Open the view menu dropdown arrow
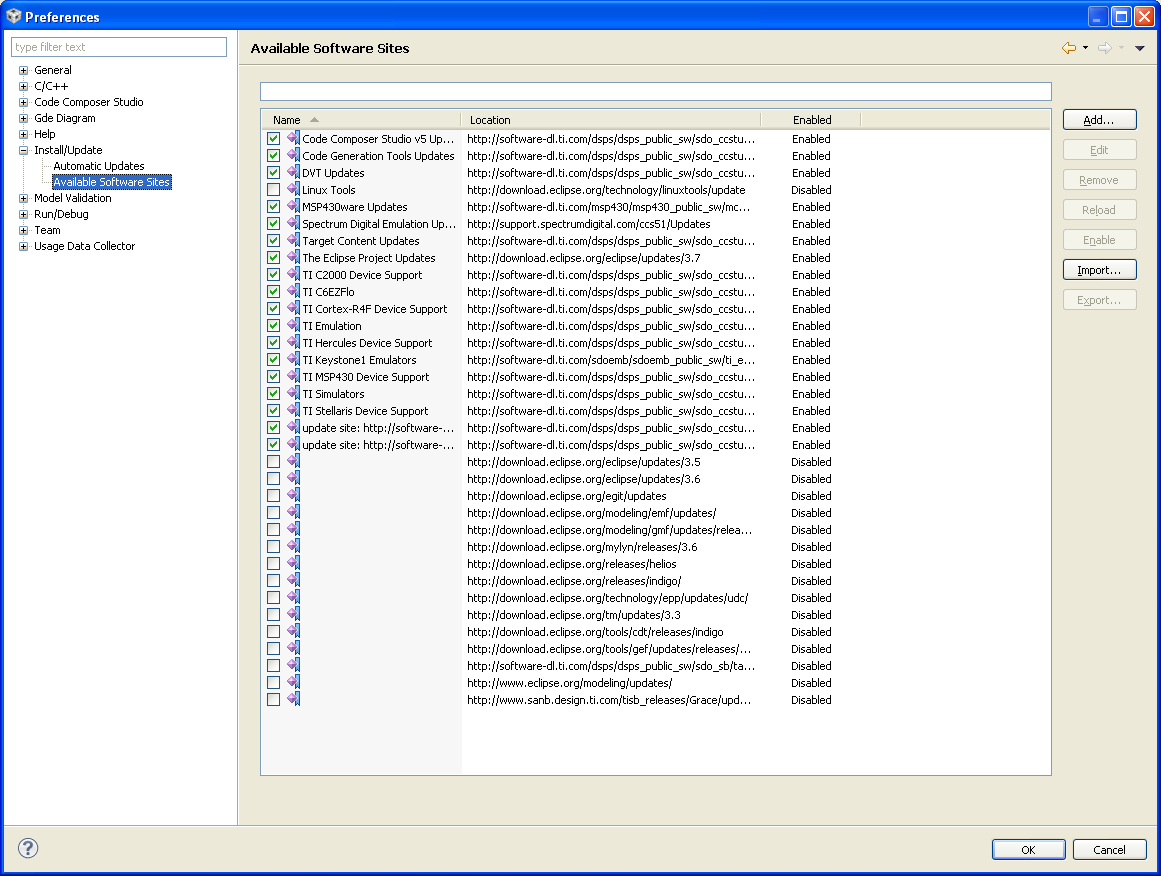 [1140, 47]
